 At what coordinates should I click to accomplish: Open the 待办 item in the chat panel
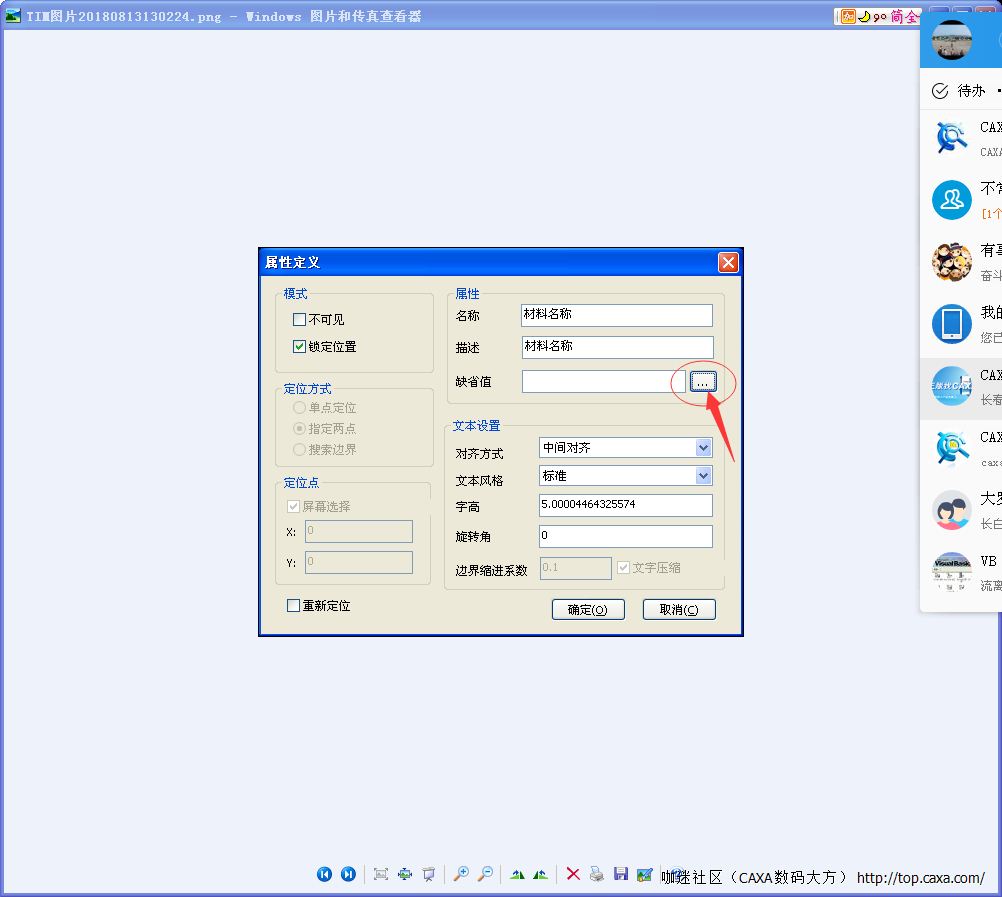tap(960, 91)
